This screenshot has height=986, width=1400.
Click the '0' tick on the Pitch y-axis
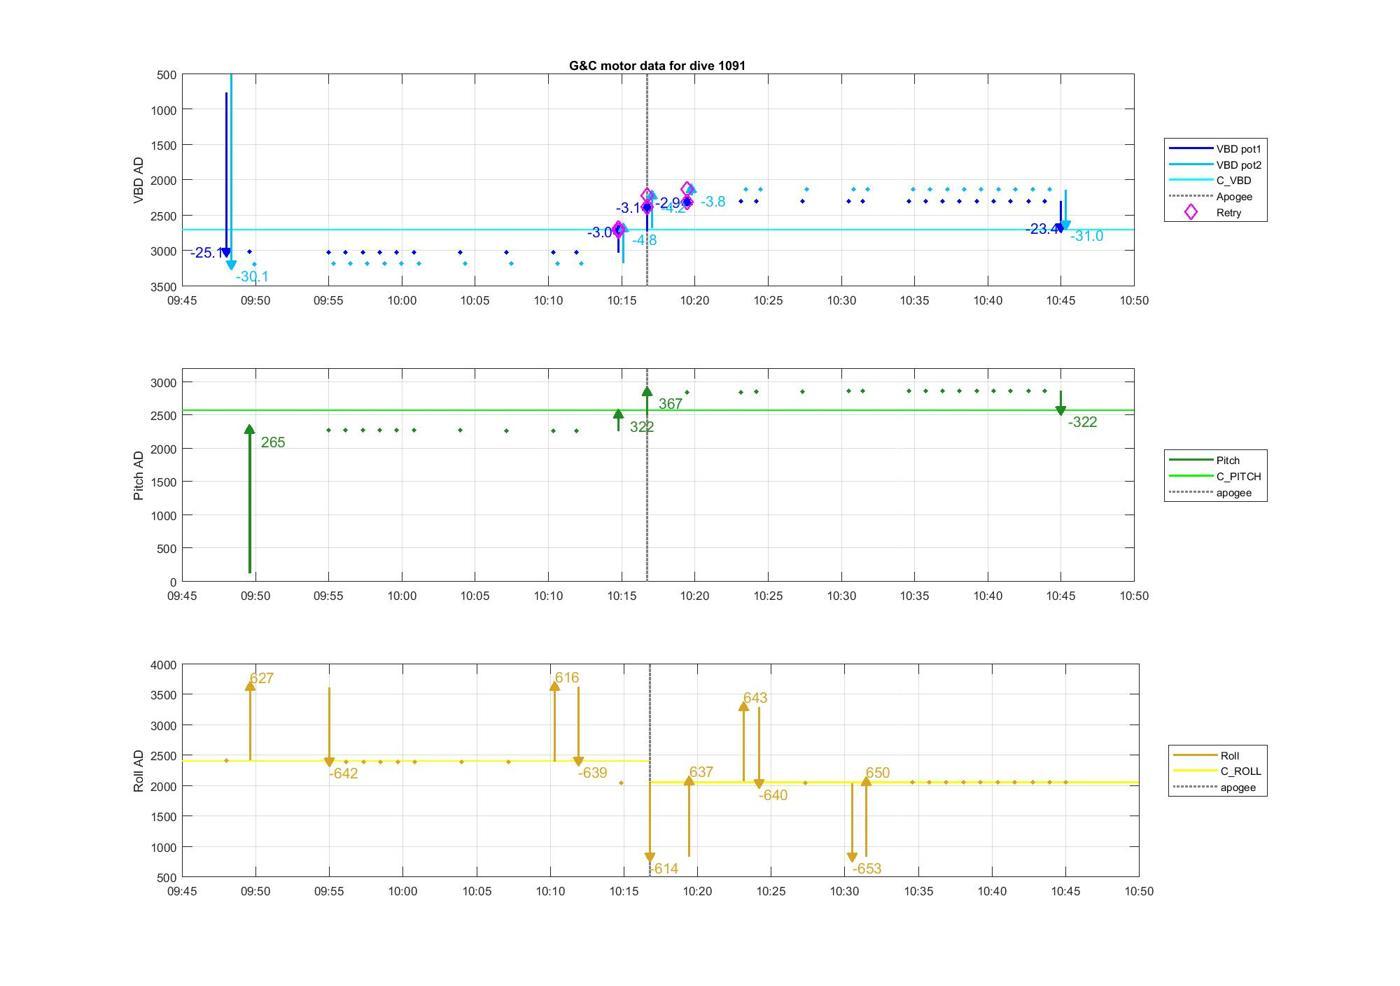[x=173, y=583]
